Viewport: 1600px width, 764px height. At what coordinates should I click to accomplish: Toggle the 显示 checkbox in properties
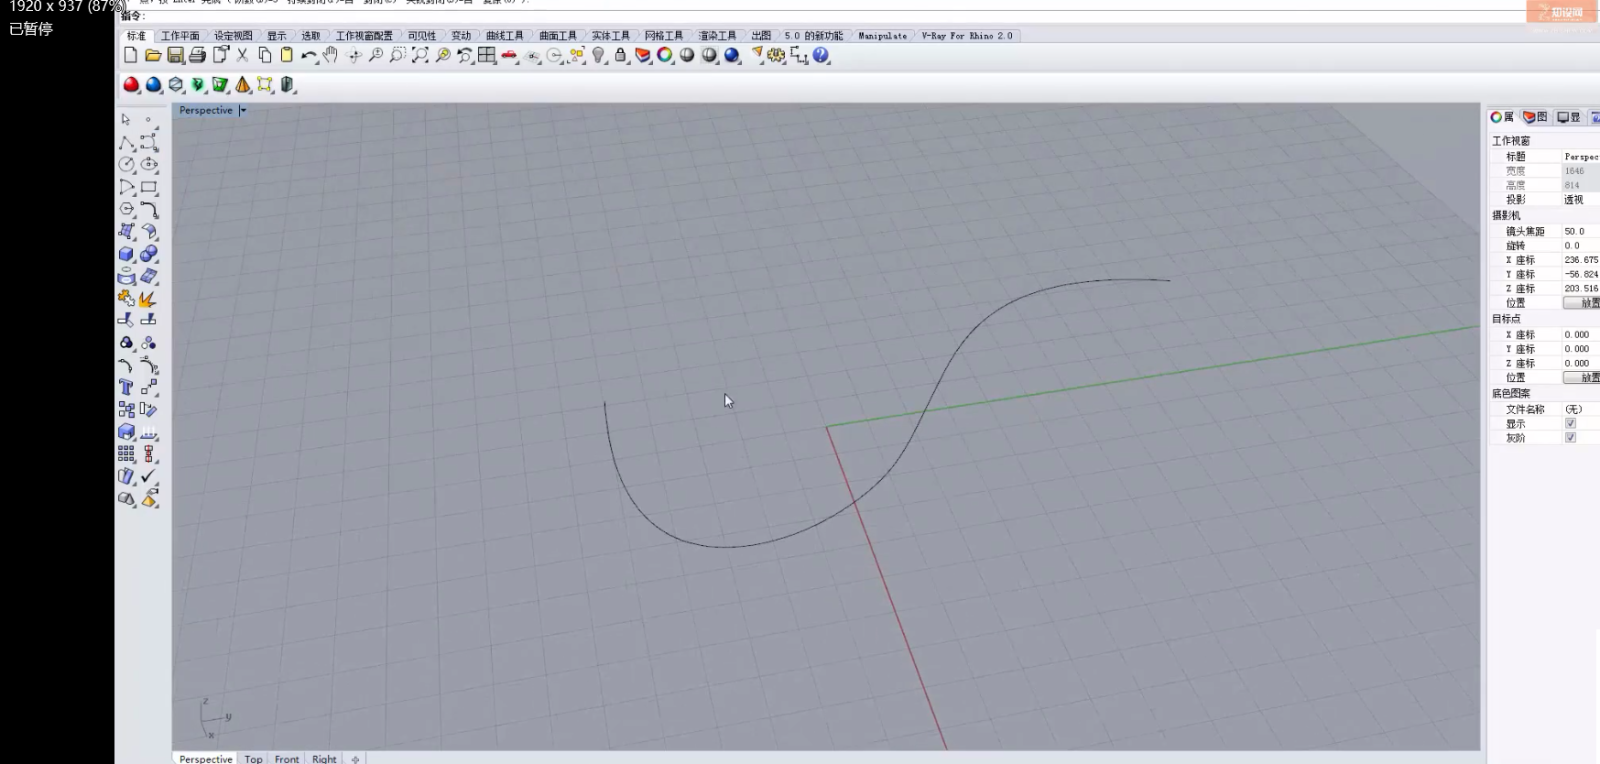click(x=1570, y=424)
